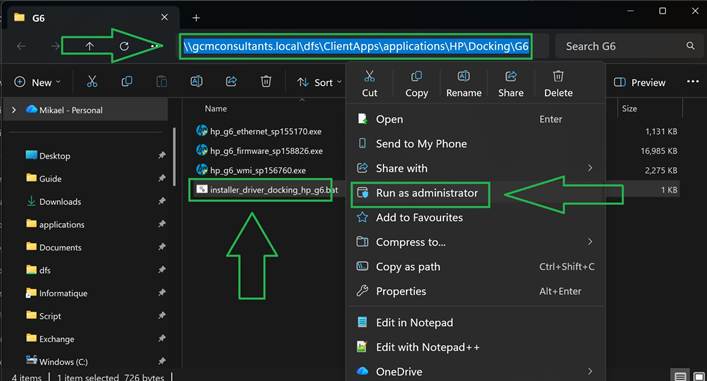Open Properties from context menu
The height and width of the screenshot is (381, 707).
point(476,291)
